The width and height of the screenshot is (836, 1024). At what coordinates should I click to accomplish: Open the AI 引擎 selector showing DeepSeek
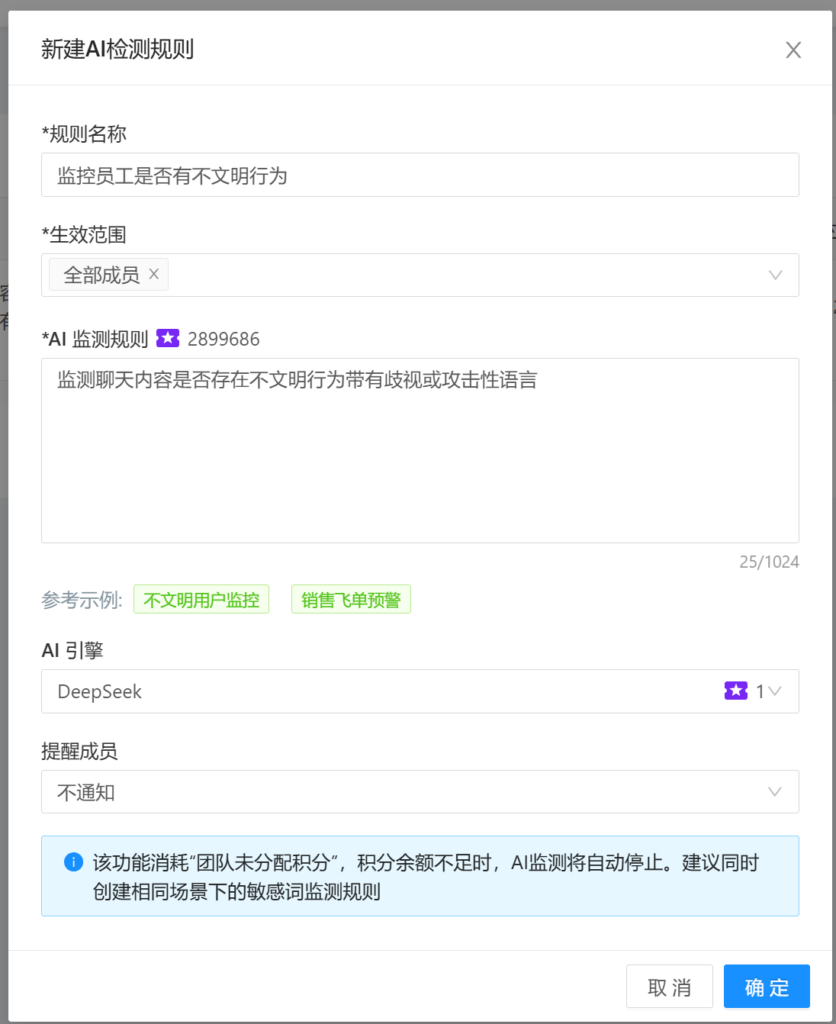[x=420, y=691]
